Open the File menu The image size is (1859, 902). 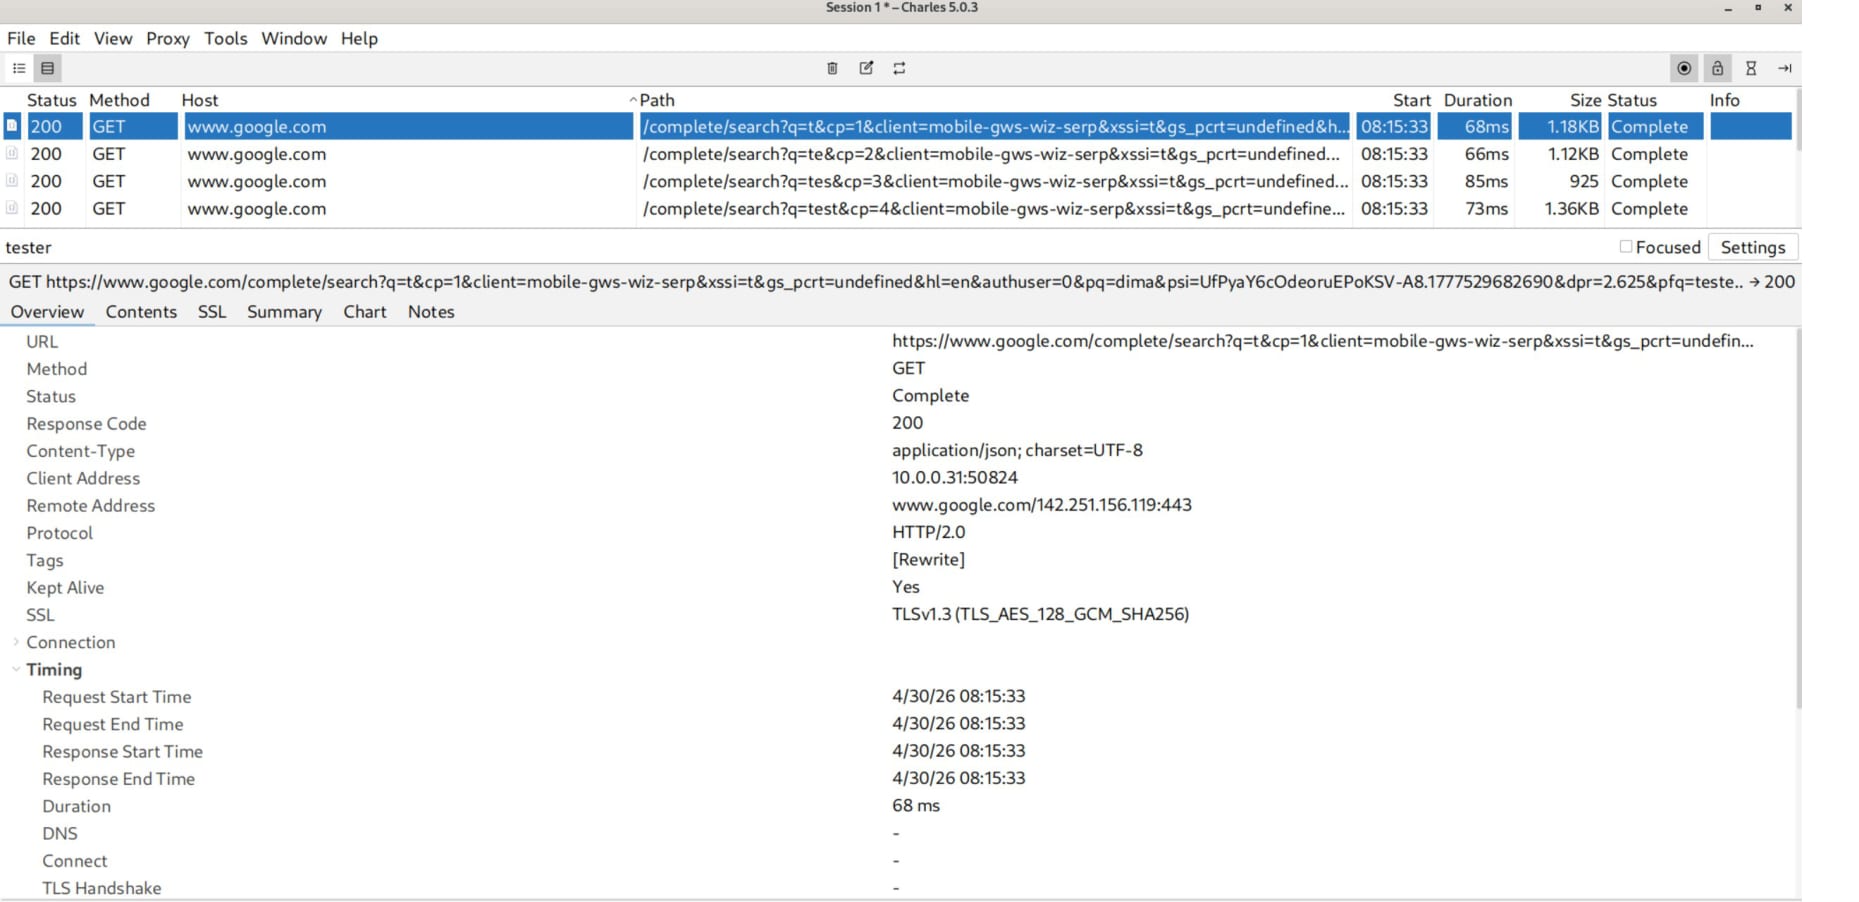(x=21, y=38)
